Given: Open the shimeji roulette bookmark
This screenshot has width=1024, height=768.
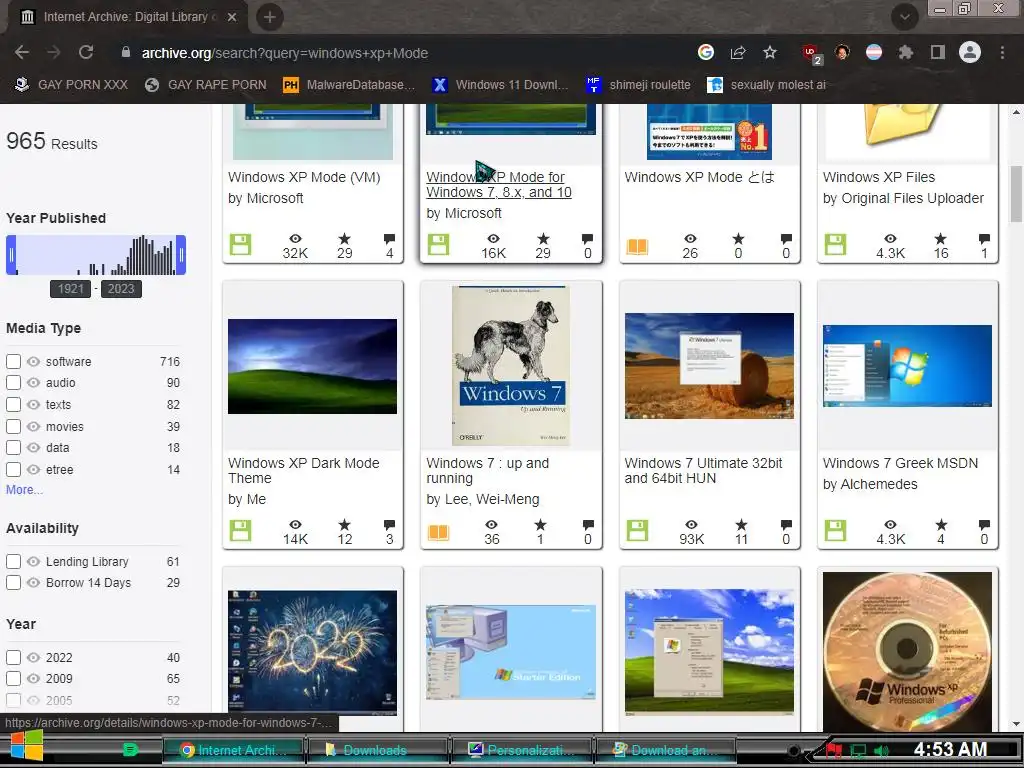Looking at the screenshot, I should click(638, 85).
